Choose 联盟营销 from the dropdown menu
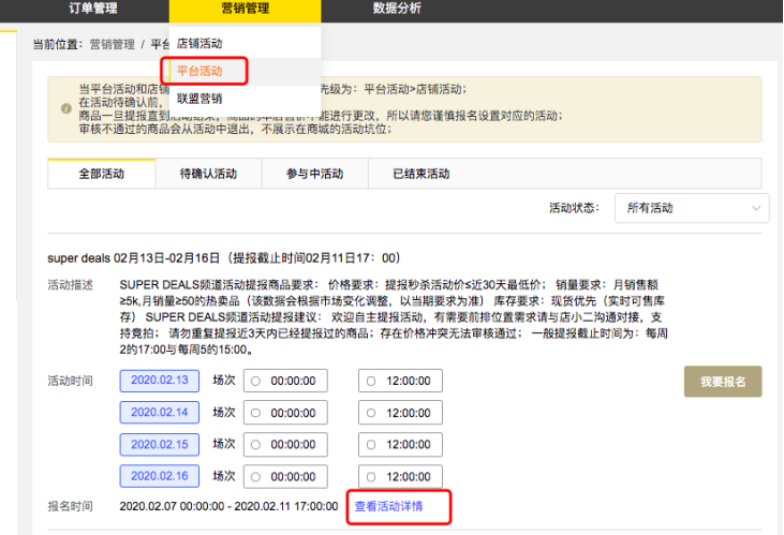The width and height of the screenshot is (784, 535). click(x=245, y=98)
